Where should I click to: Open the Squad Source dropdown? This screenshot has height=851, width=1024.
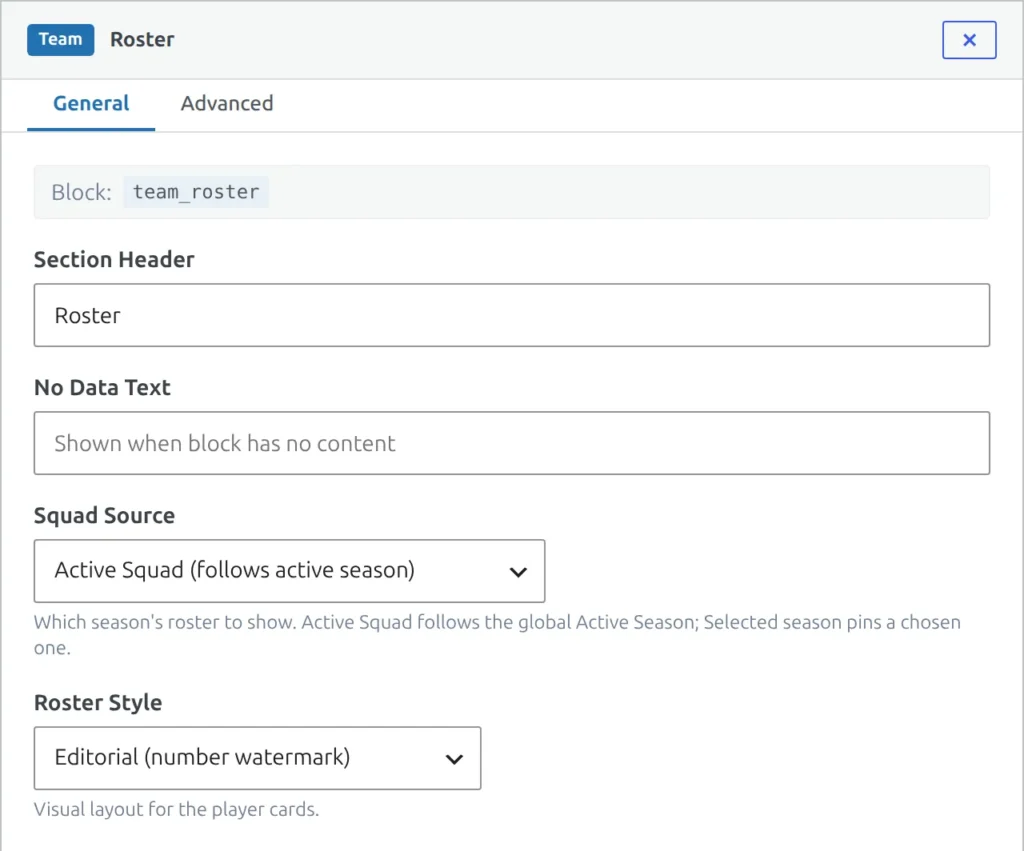(x=289, y=571)
